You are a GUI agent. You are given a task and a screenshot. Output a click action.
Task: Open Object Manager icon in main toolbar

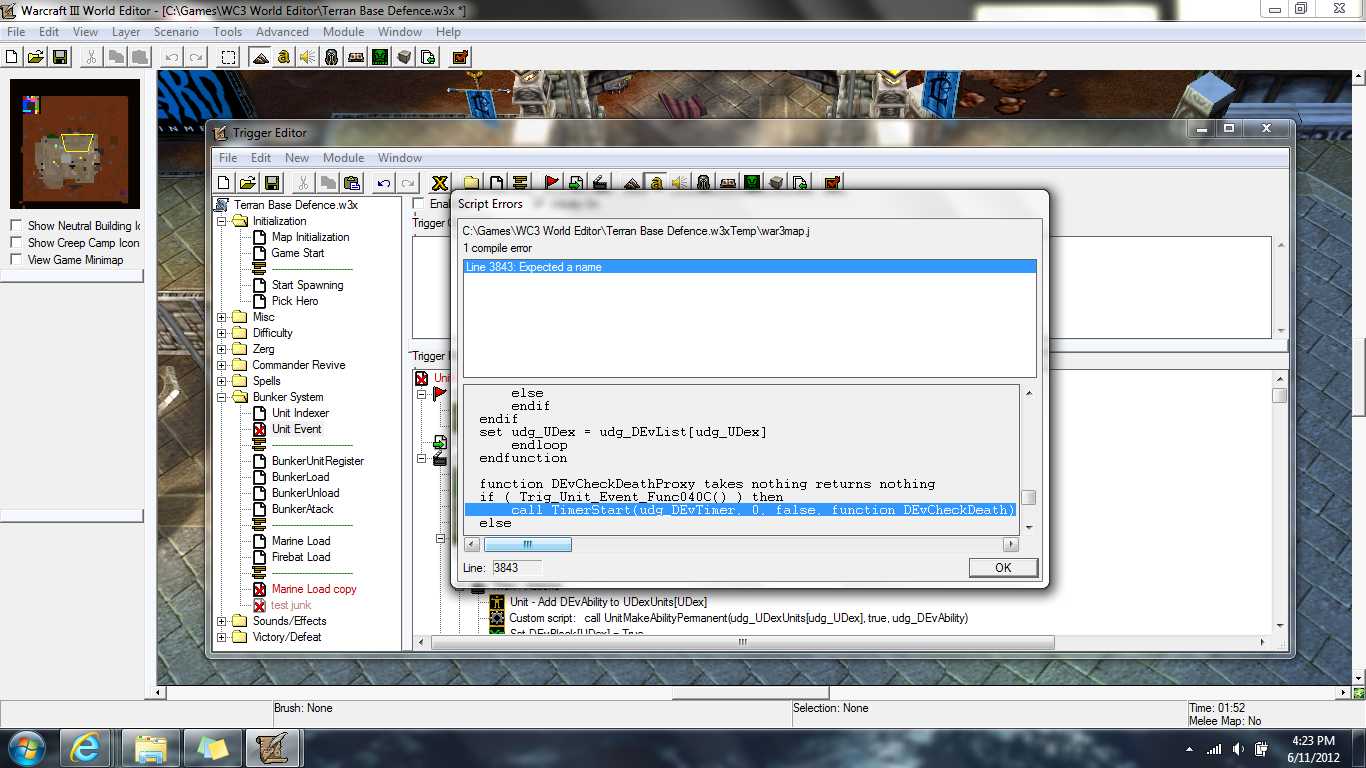[x=404, y=58]
